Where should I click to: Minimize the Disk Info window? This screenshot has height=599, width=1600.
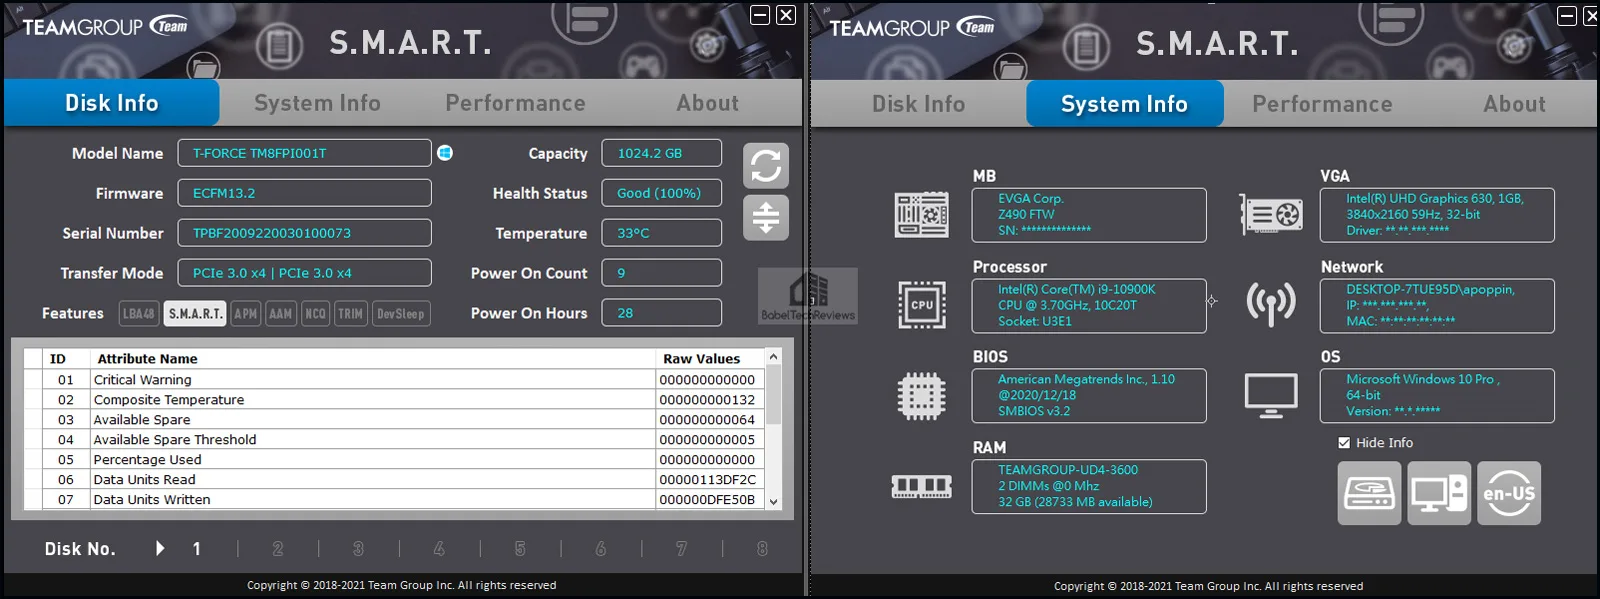[x=760, y=15]
